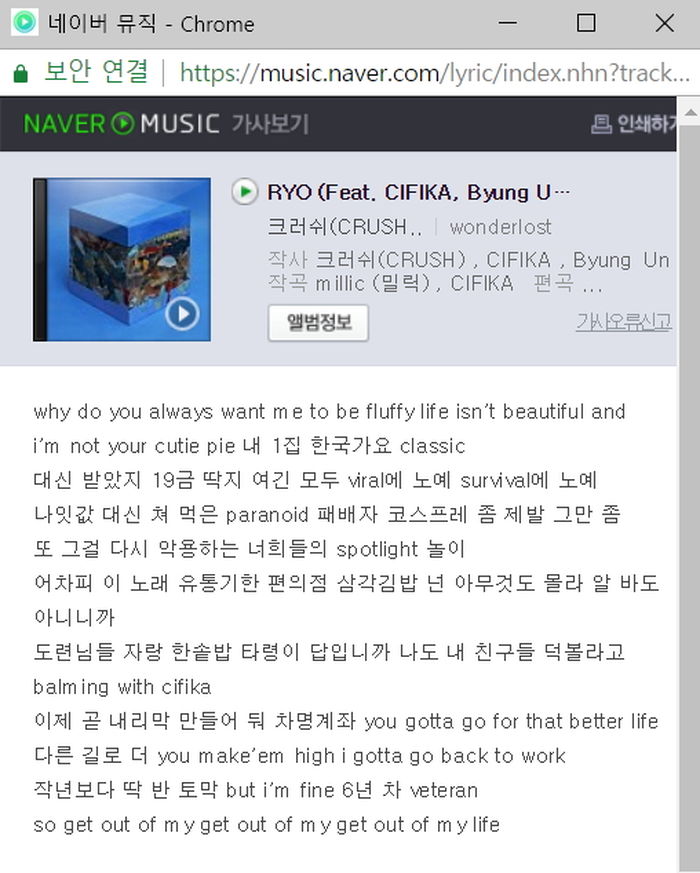Click the play overlay on album cover

point(182,314)
